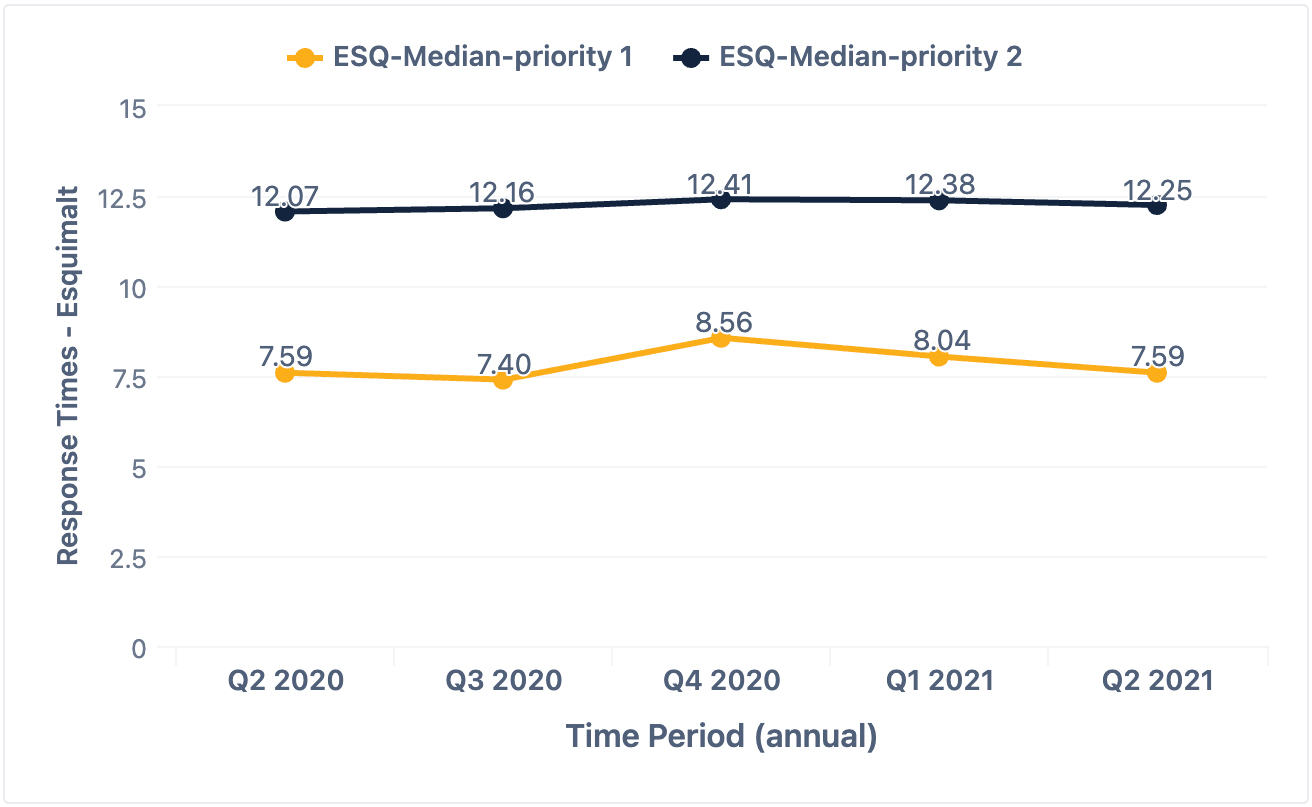Click the orange legend marker for priority 1
Viewport: 1312px width, 807px height.
point(304,57)
